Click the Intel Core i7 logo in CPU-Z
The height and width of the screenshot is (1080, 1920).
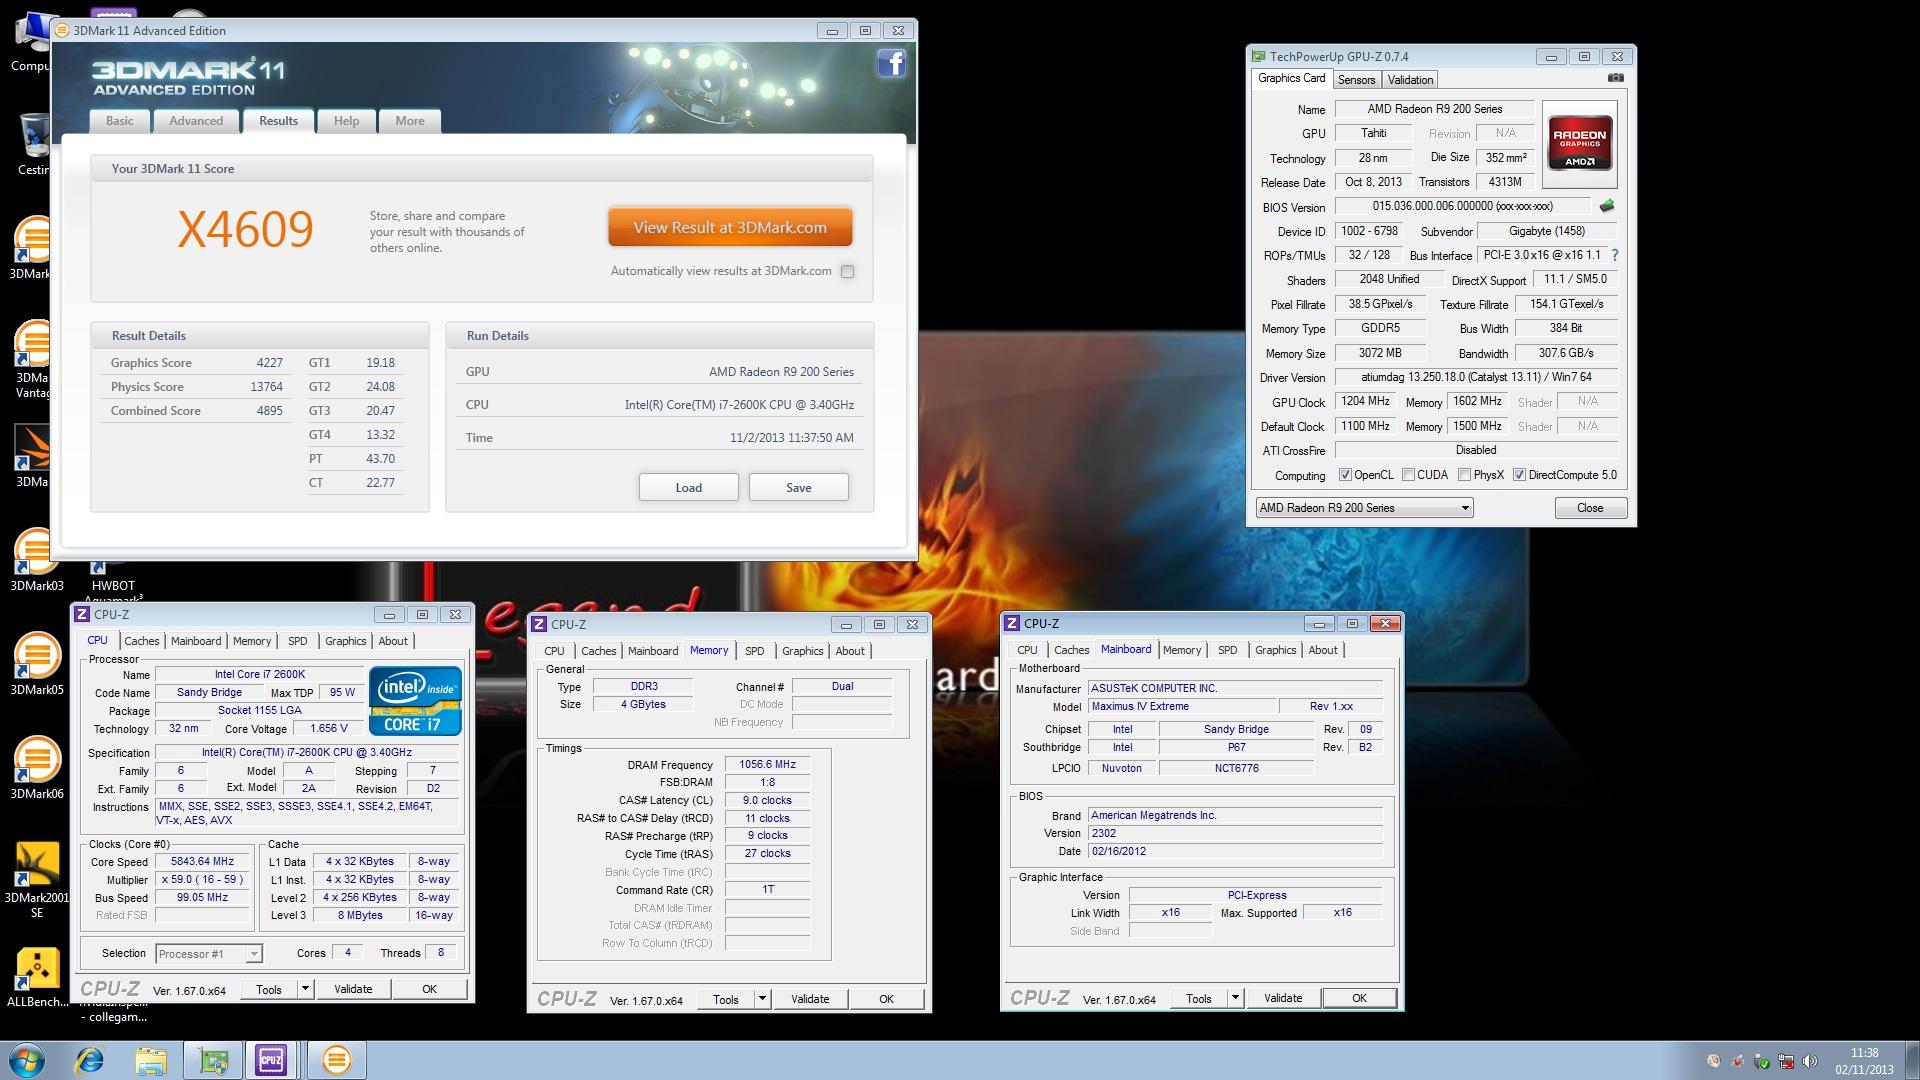point(415,700)
